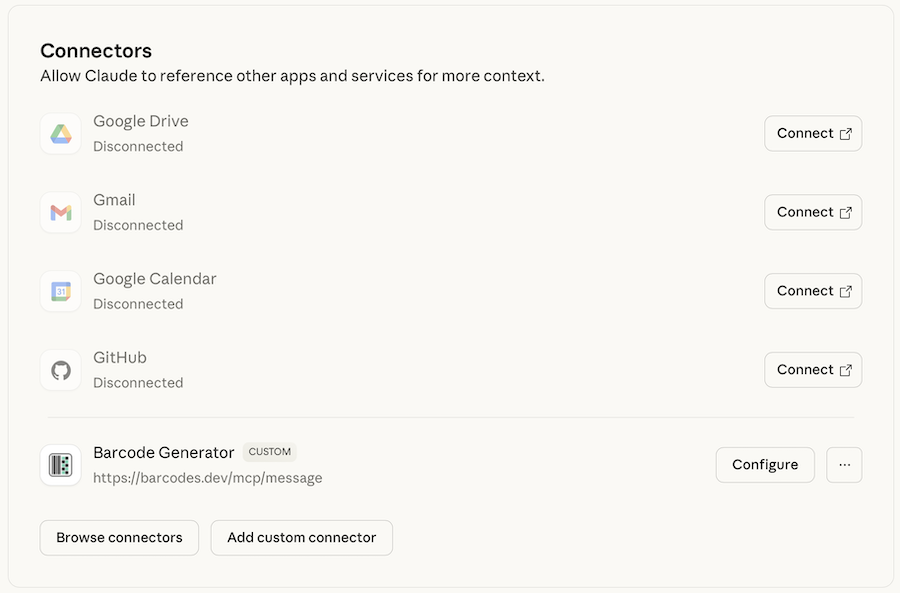Open the Barcode Generator options menu

(x=845, y=465)
